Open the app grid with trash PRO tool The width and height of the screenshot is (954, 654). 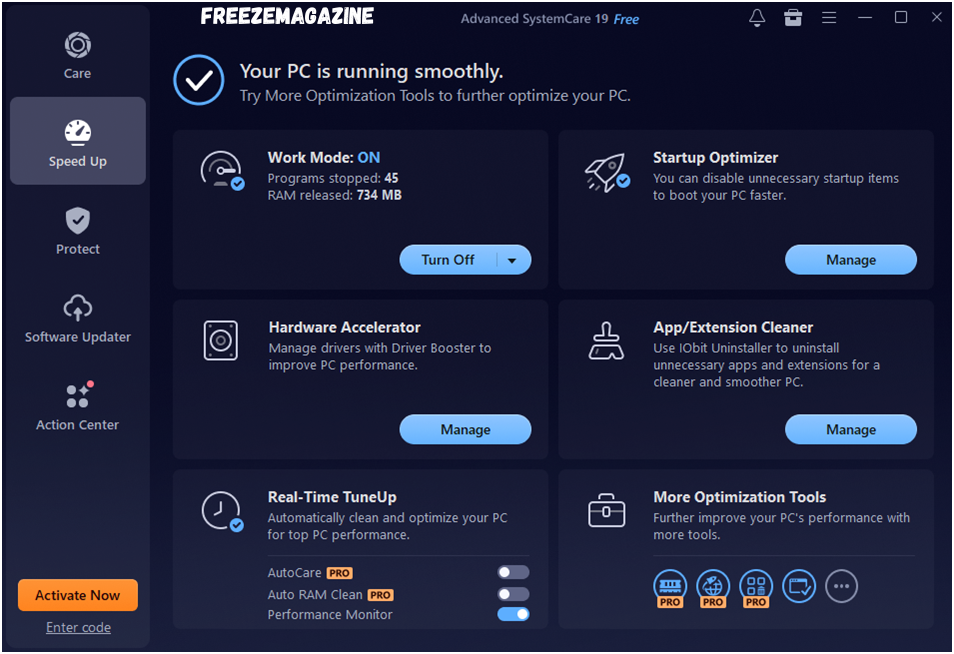click(x=756, y=586)
